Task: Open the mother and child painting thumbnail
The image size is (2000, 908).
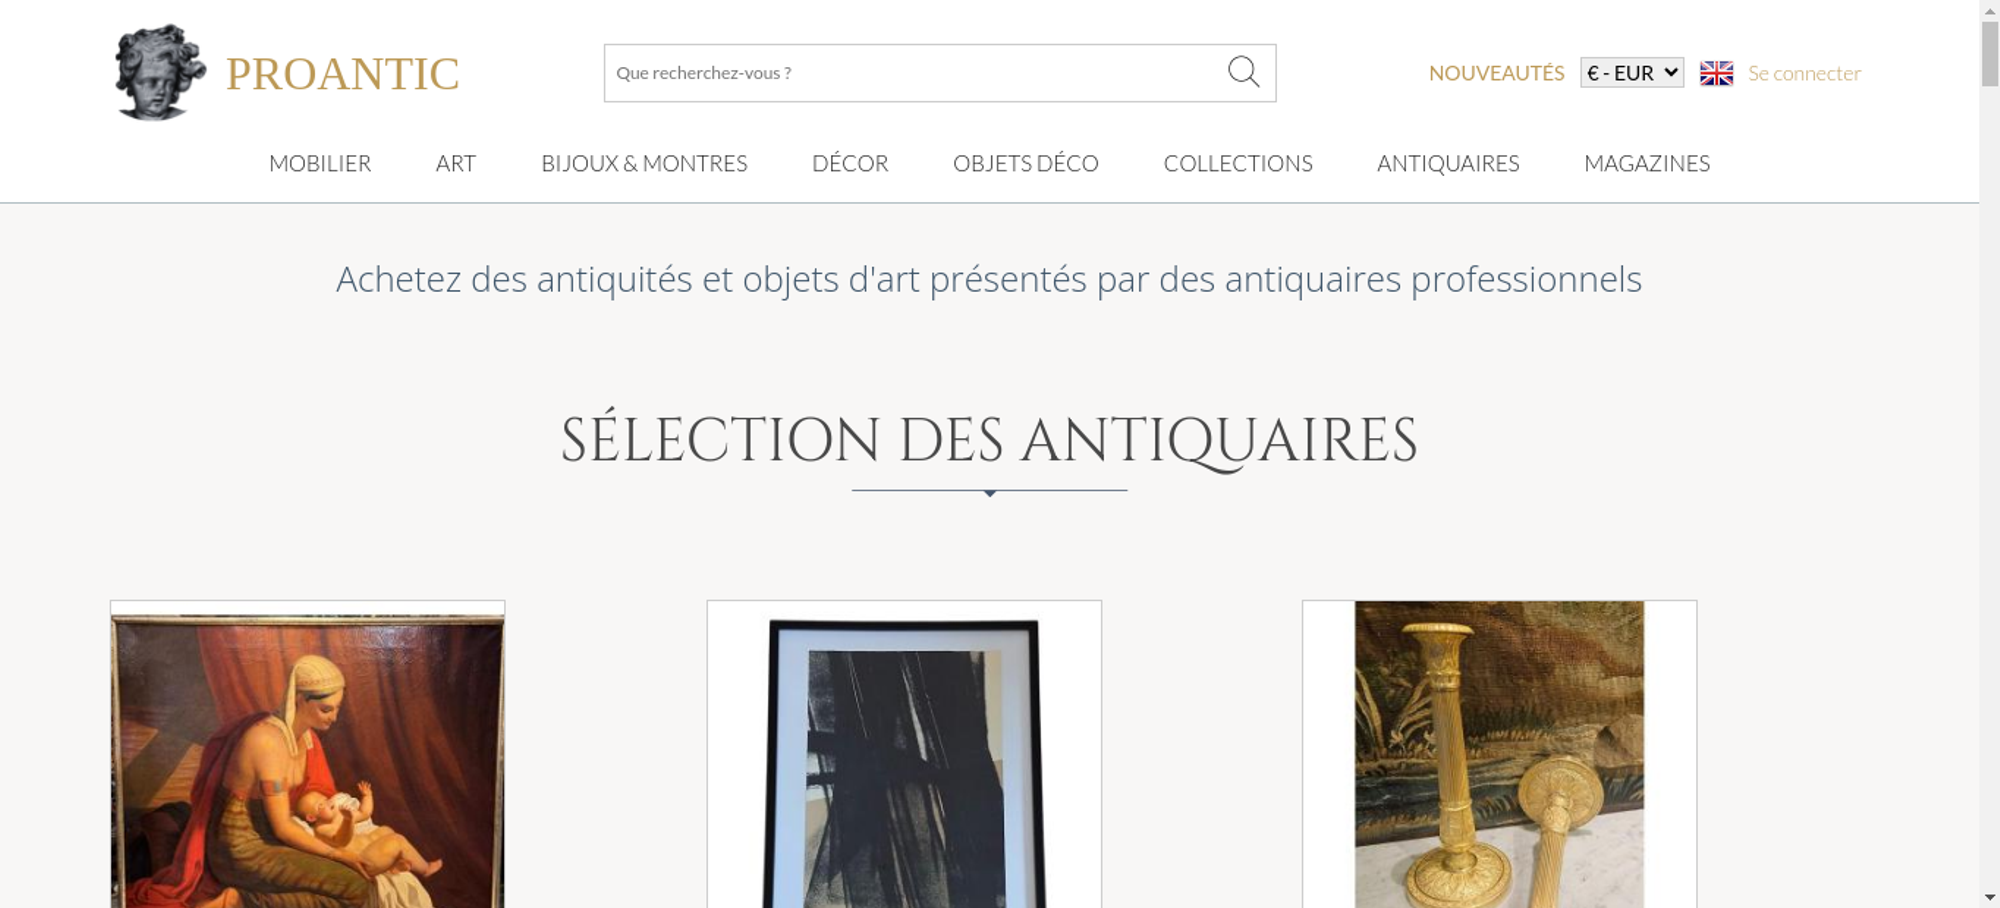Action: [308, 755]
